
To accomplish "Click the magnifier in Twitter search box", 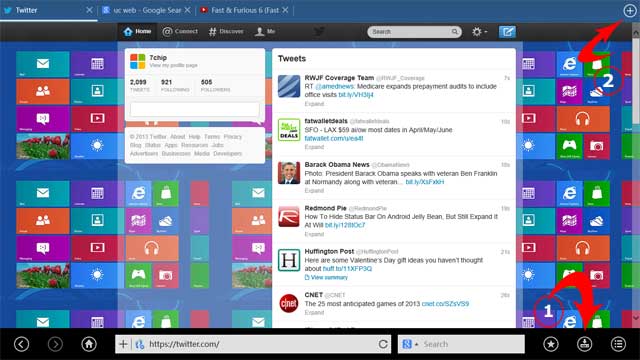I will pos(454,31).
